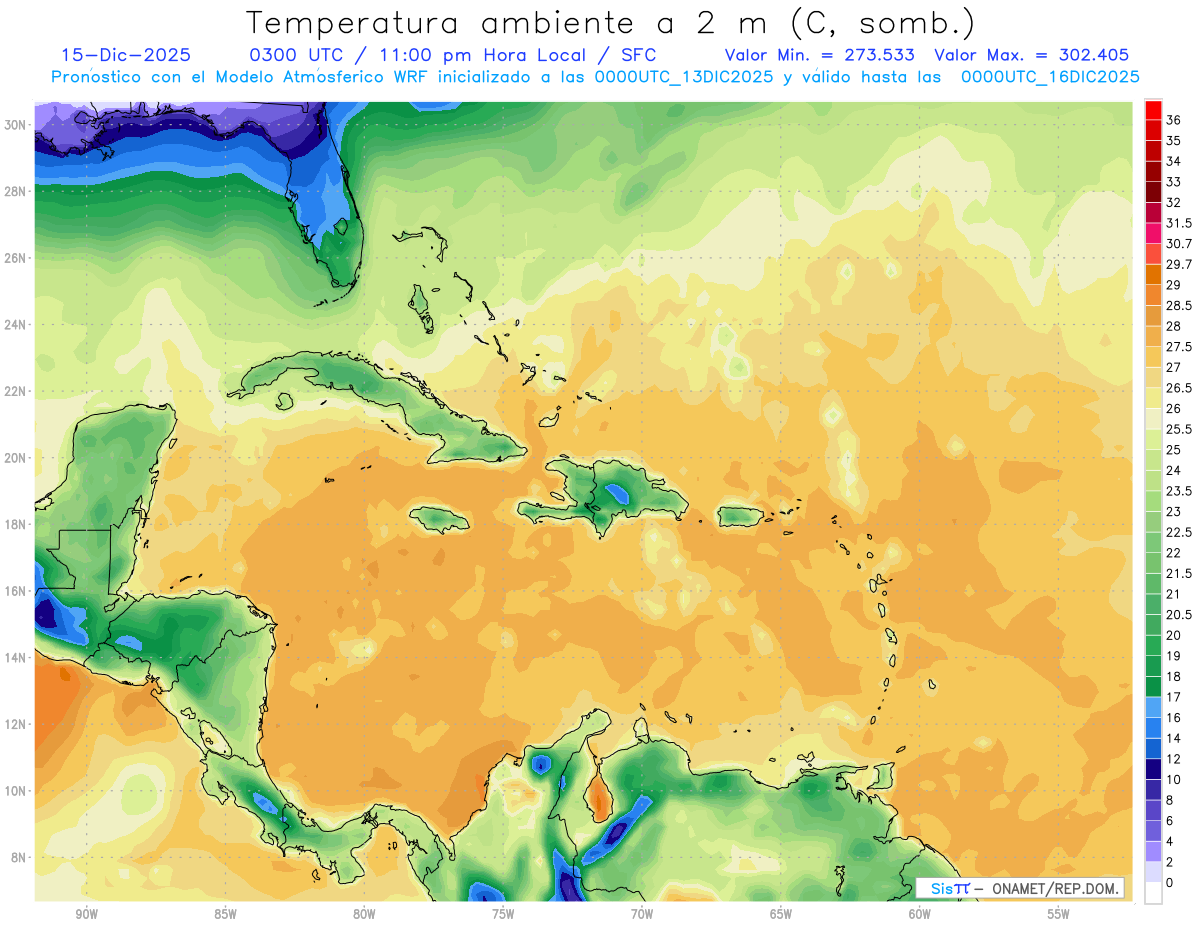Screen dimensions: 1200x927
Task: Click the "36" value on the color scale
Action: pyautogui.click(x=1174, y=120)
